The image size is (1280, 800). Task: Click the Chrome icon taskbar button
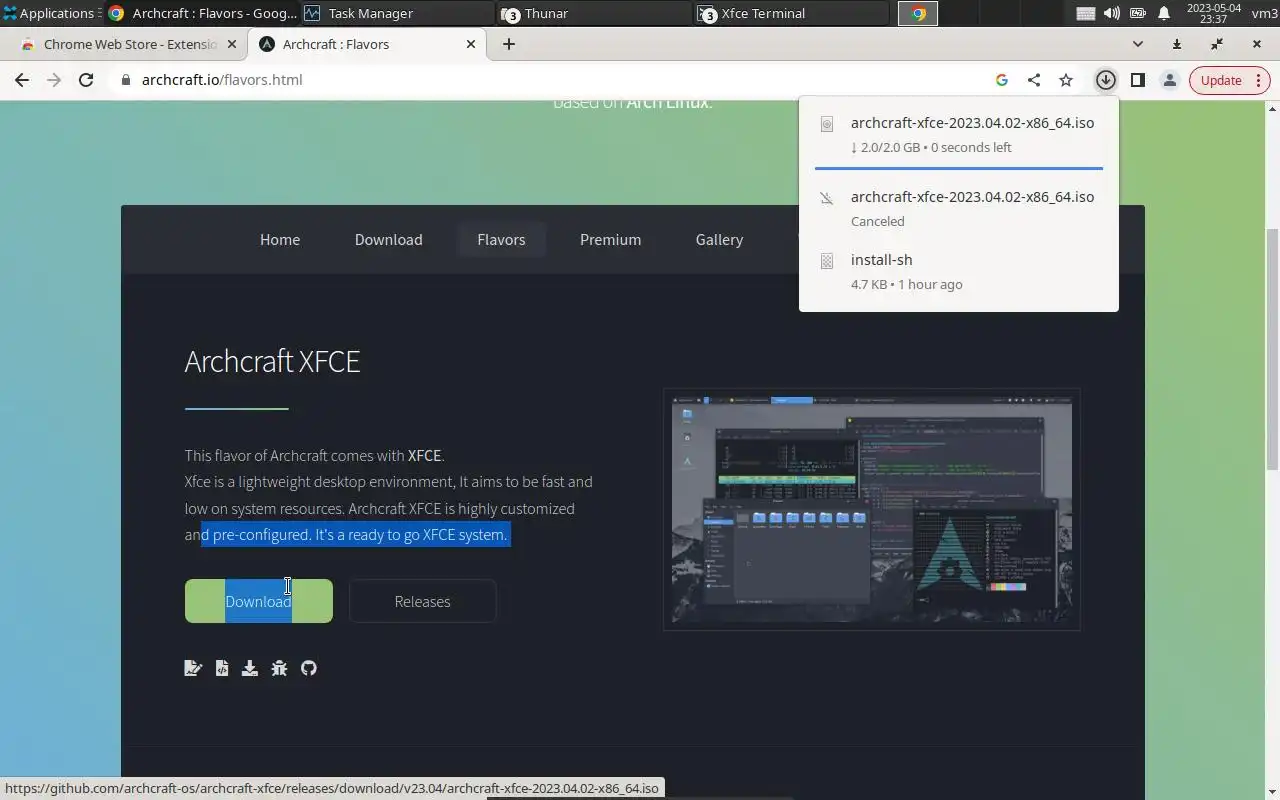[x=918, y=13]
